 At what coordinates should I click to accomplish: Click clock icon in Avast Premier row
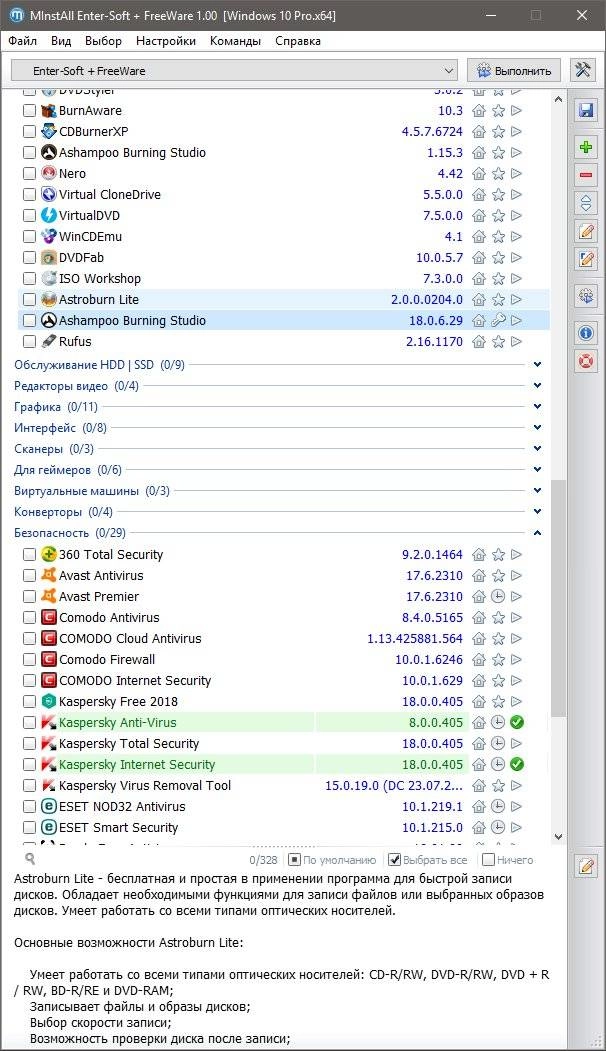point(498,597)
